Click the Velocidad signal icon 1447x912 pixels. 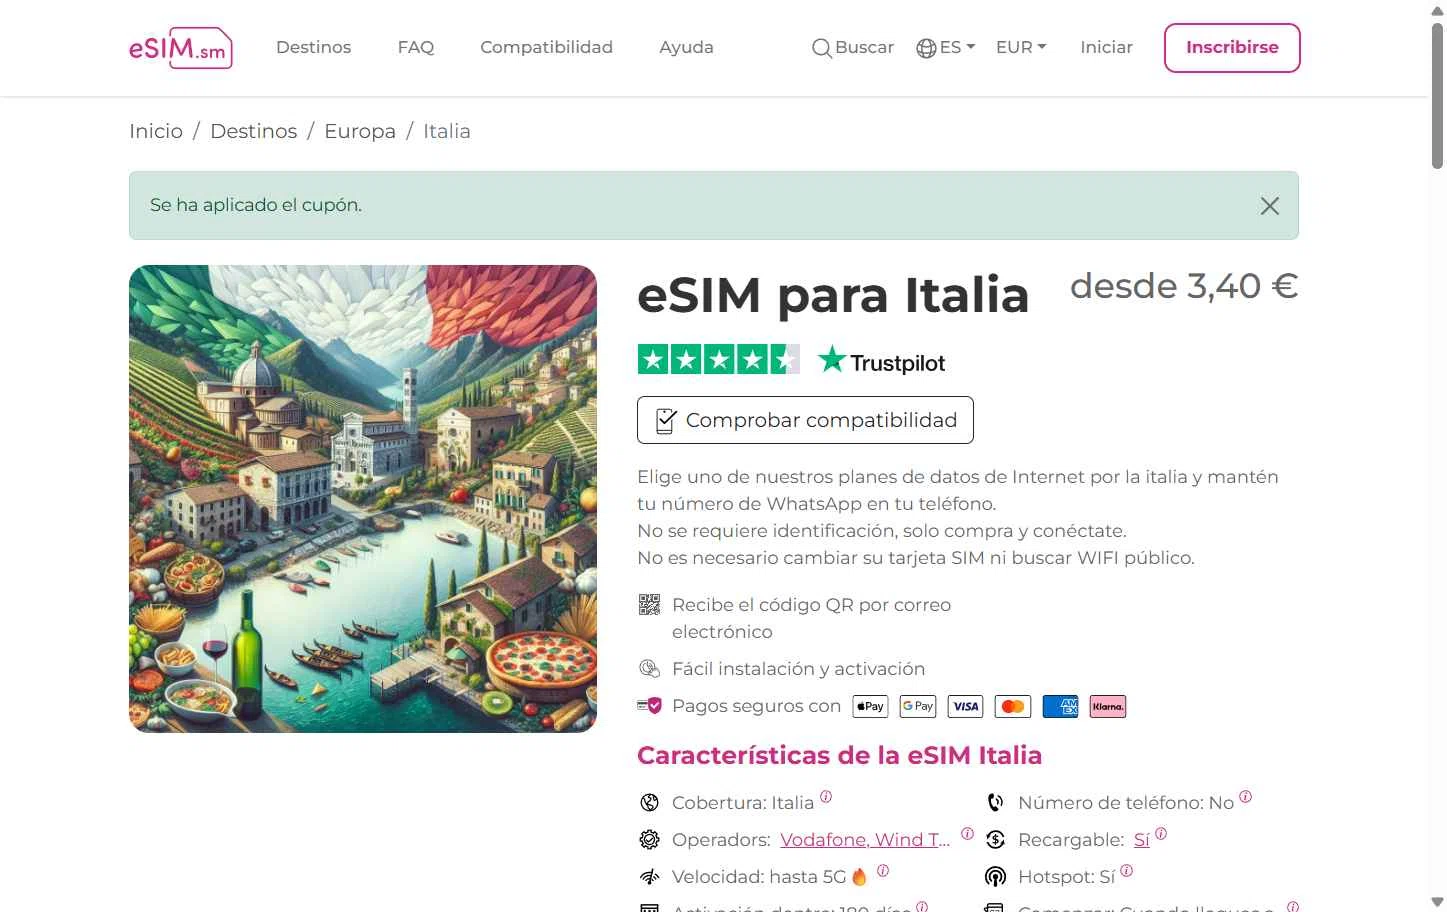click(x=649, y=876)
